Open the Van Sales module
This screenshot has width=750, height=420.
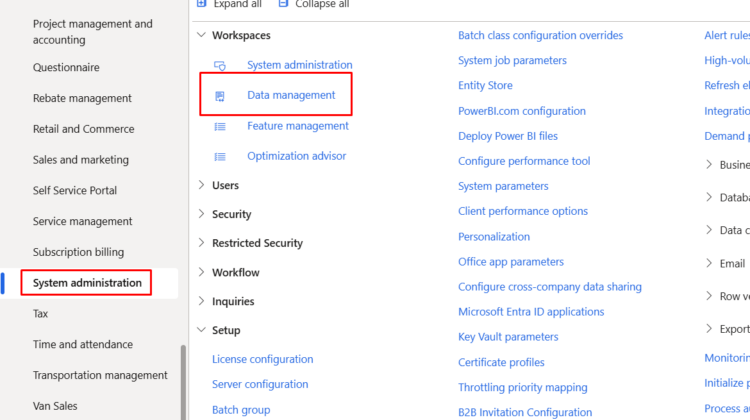[x=55, y=406]
